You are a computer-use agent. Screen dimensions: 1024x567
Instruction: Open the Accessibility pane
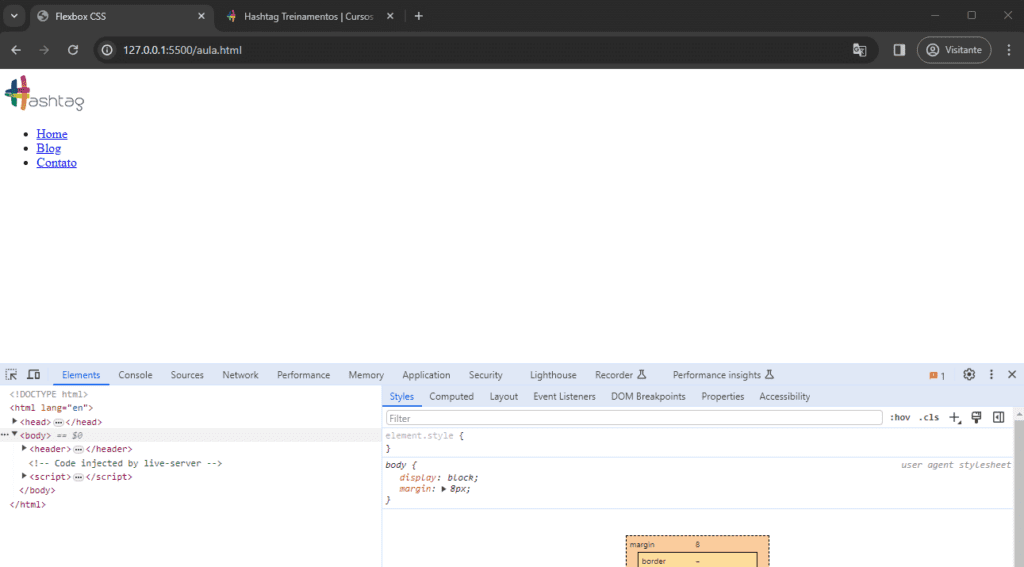[x=784, y=397]
